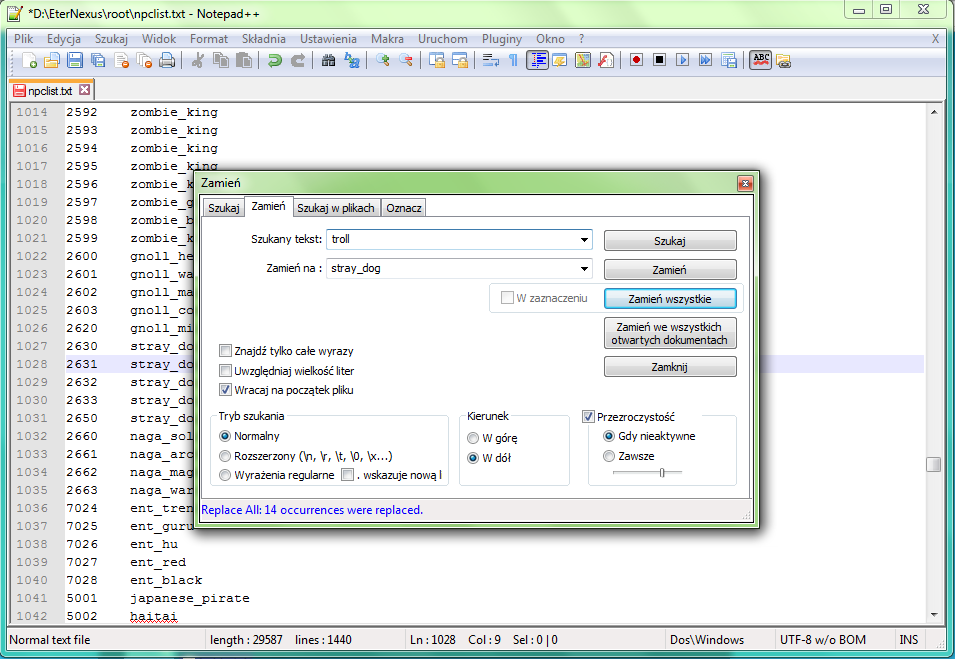Click the Paste clipboard icon
Viewport: 955px width, 659px height.
click(x=244, y=60)
